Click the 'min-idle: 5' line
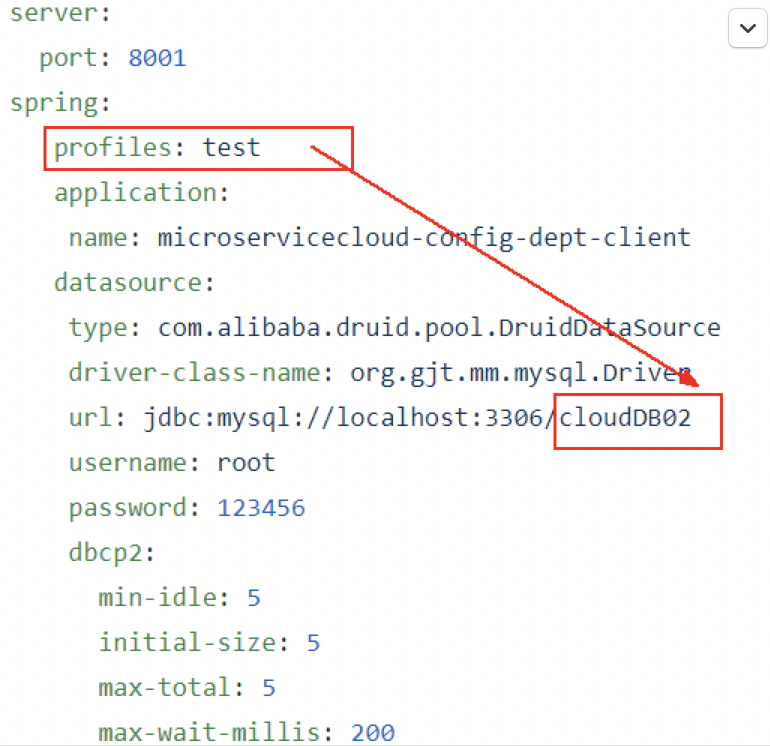This screenshot has width=770, height=746. tap(180, 598)
